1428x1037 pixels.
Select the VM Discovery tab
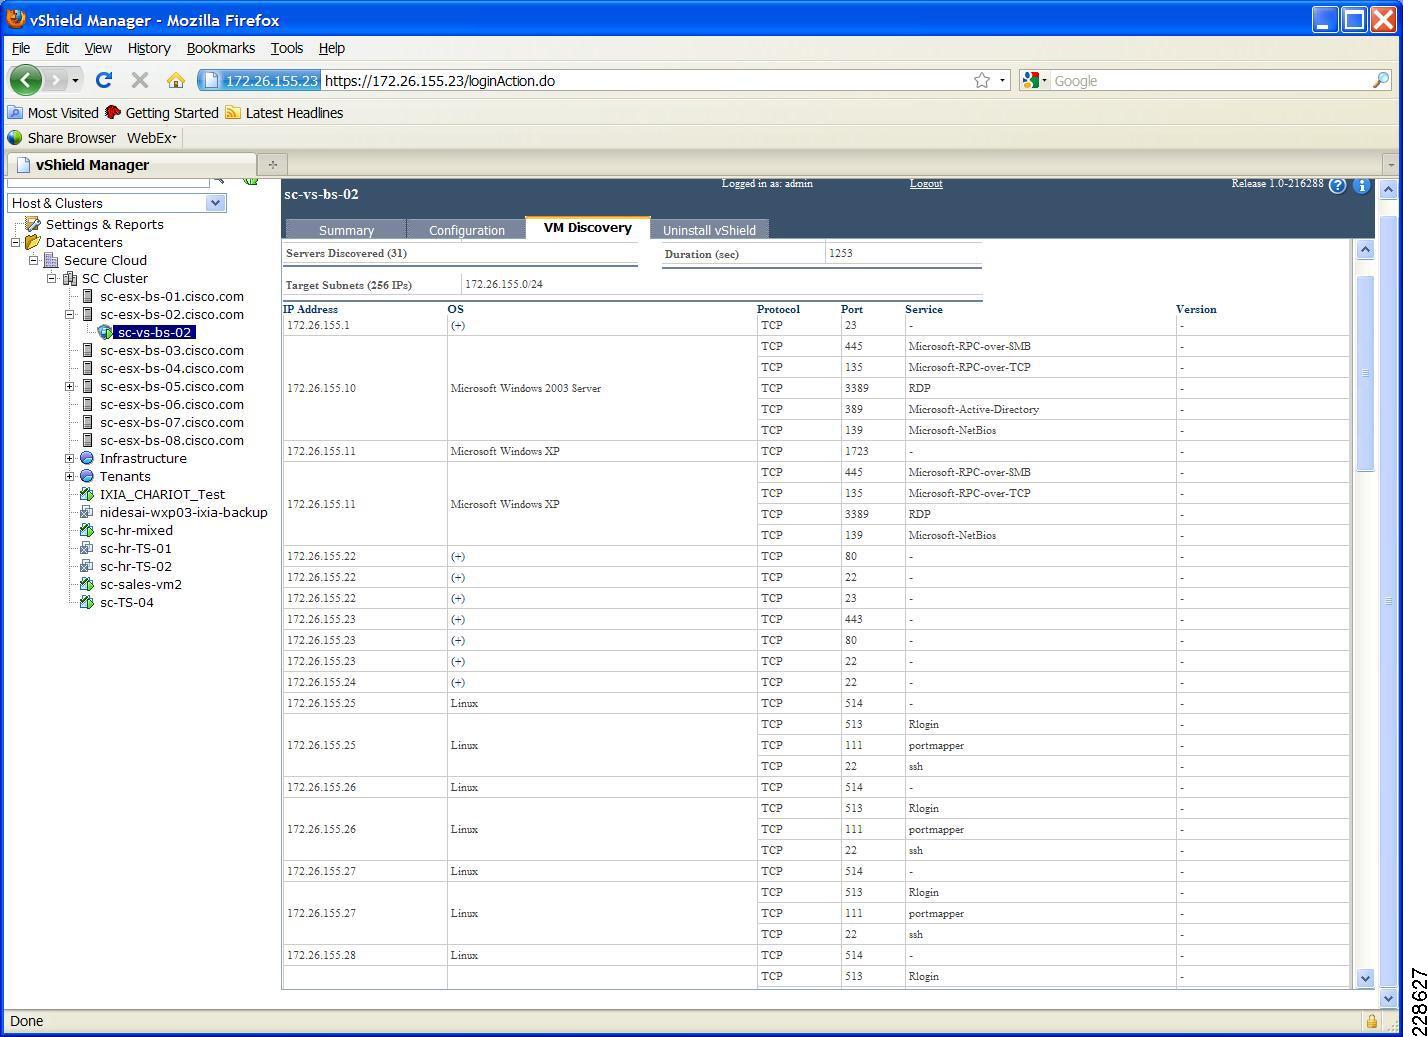[x=588, y=228]
